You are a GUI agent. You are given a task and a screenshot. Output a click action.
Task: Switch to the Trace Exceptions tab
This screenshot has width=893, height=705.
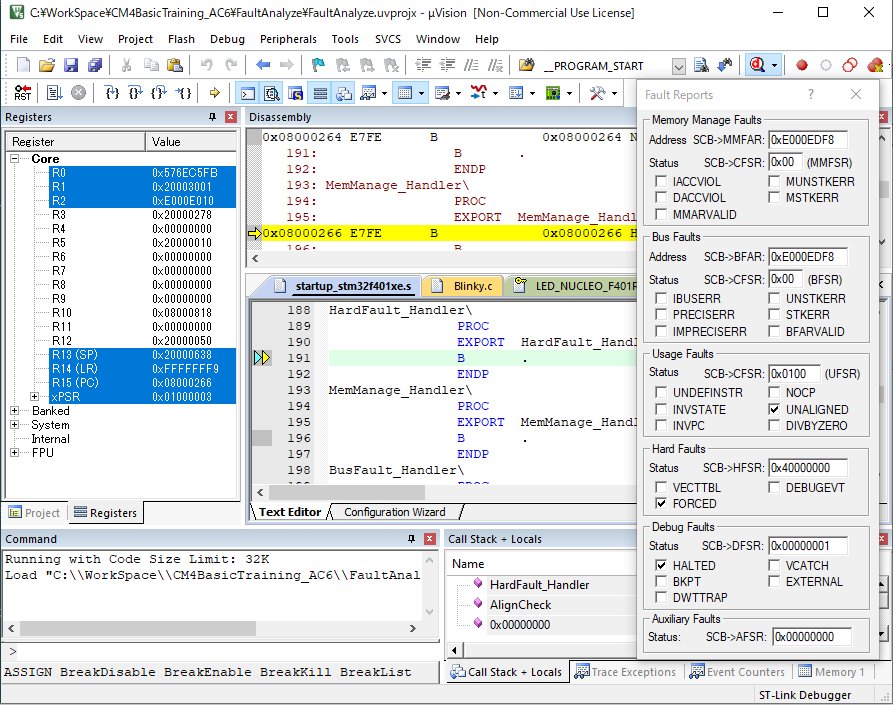(625, 672)
